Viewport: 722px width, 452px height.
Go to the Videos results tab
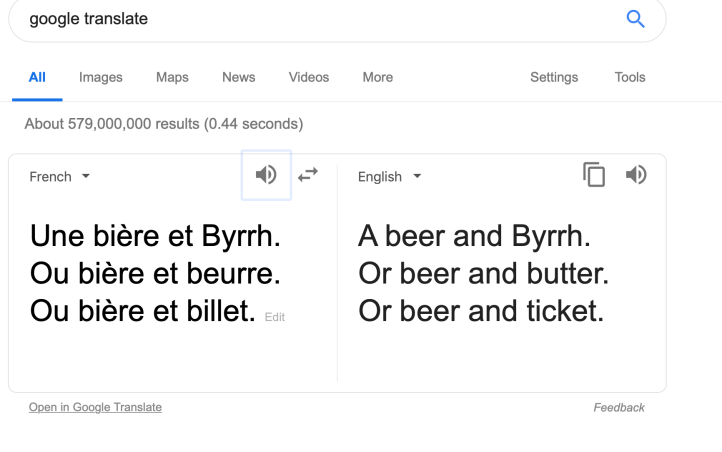coord(308,77)
